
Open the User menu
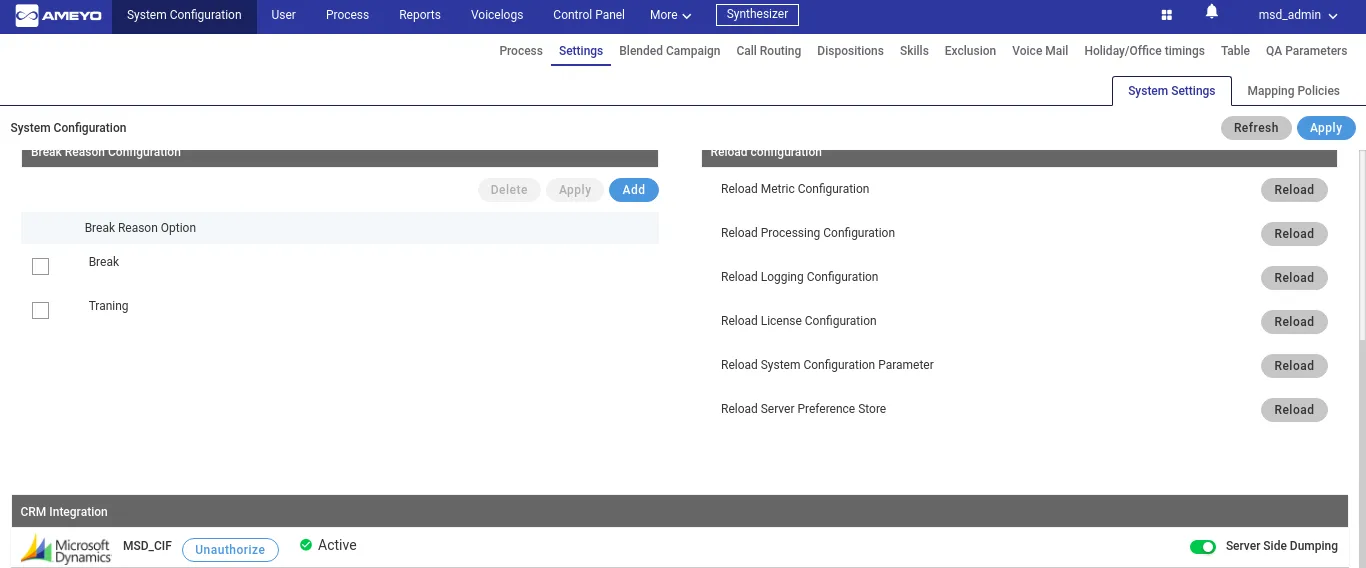point(283,15)
